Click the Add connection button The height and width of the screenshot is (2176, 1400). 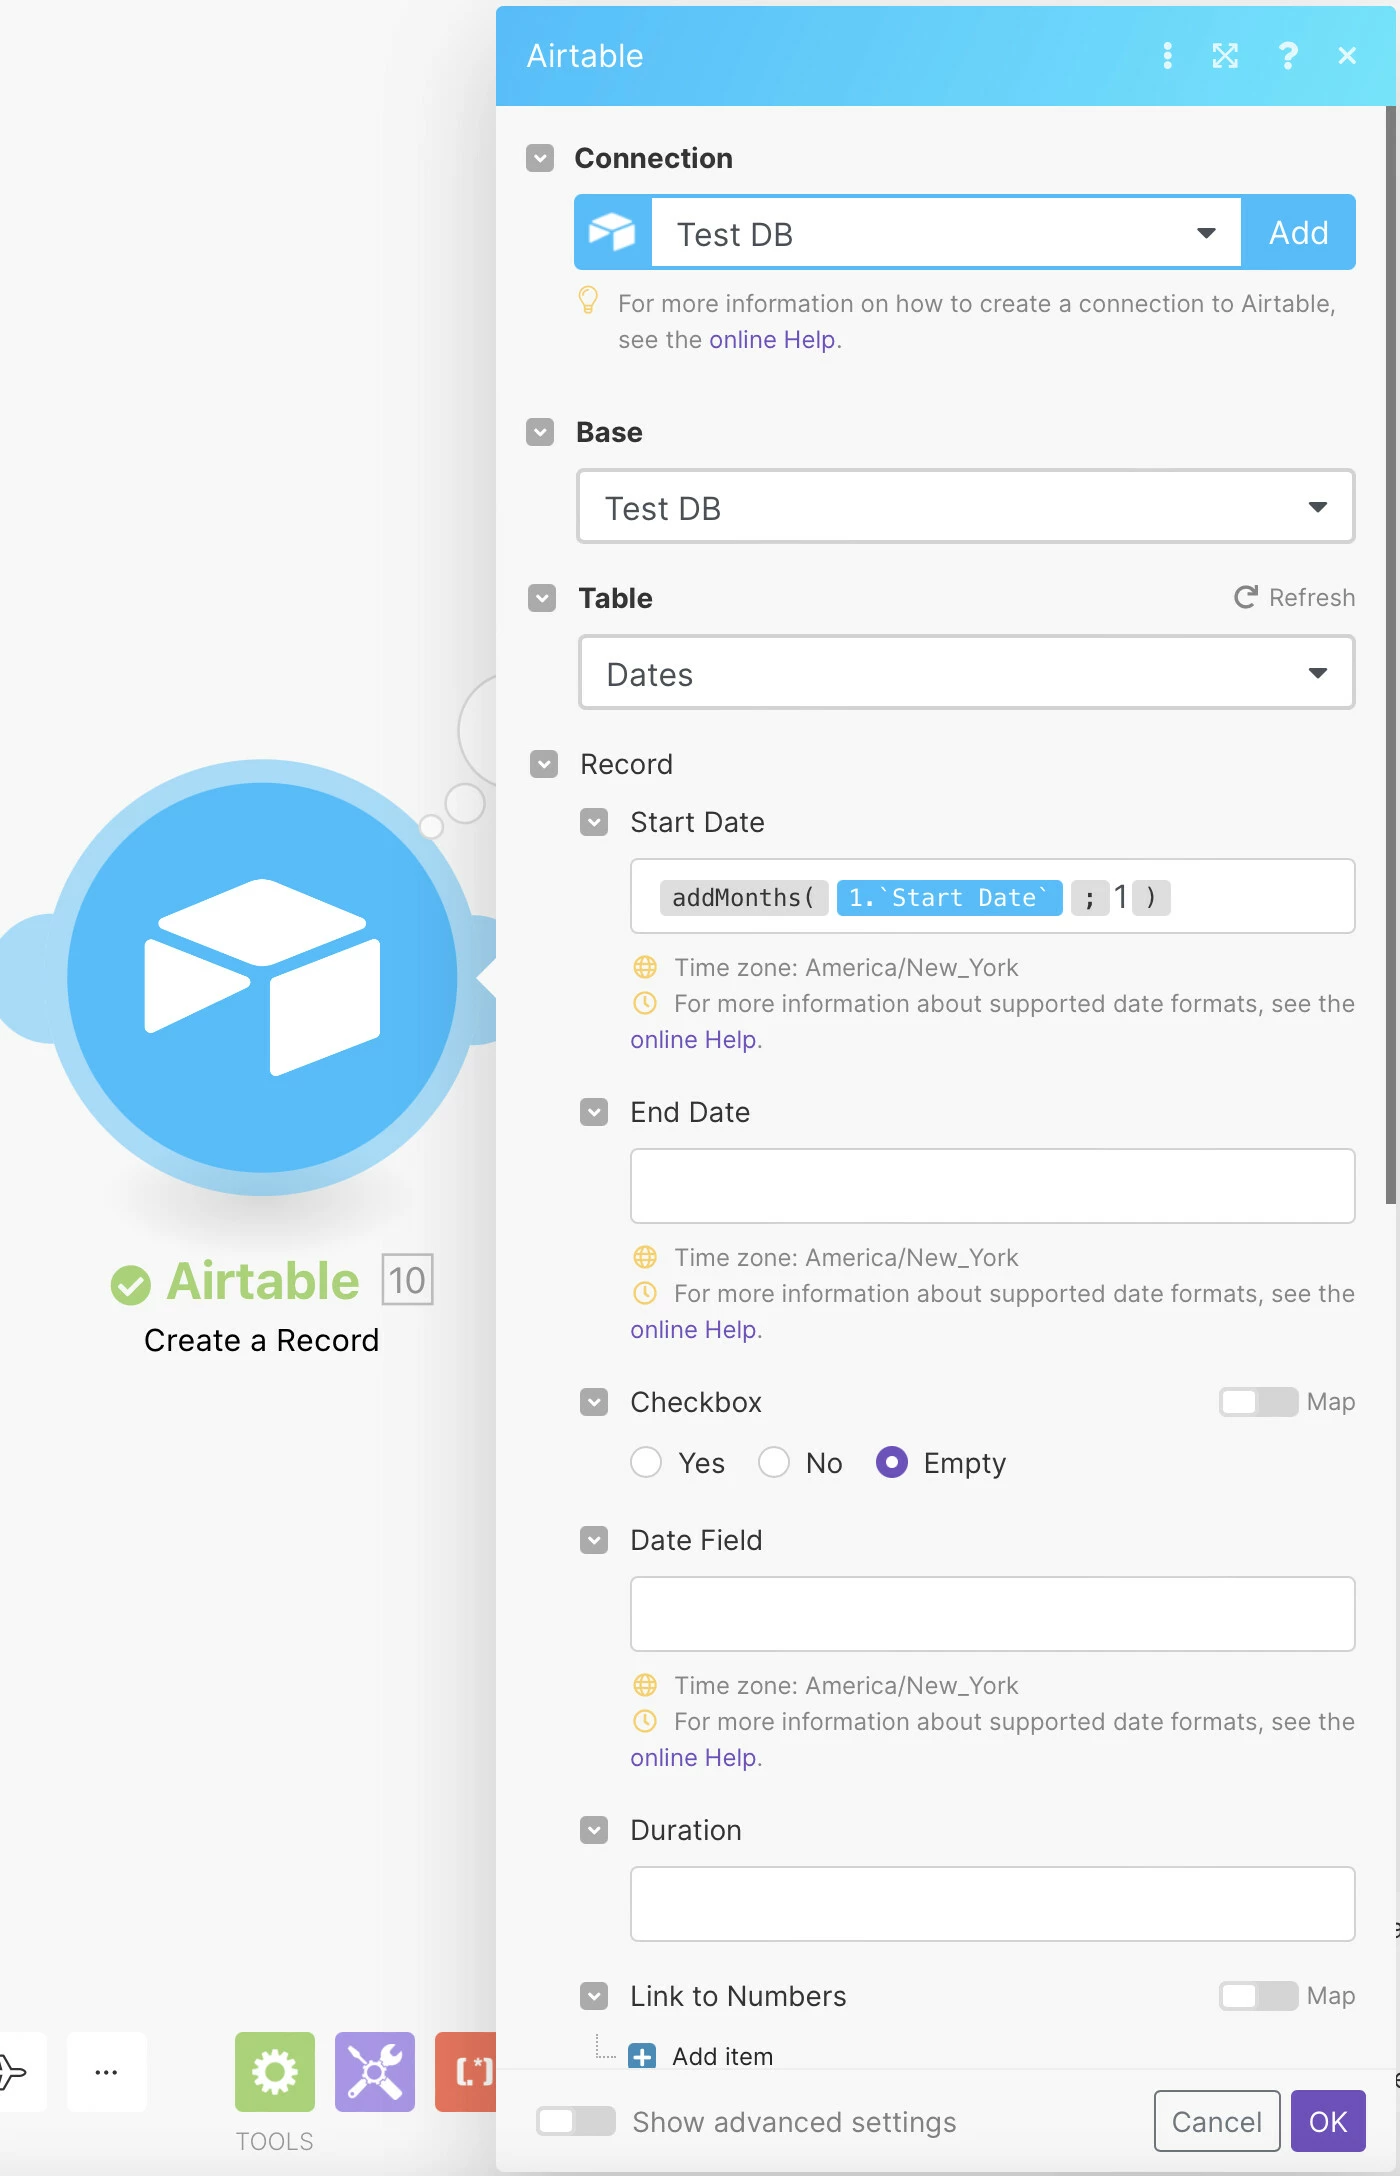tap(1298, 233)
